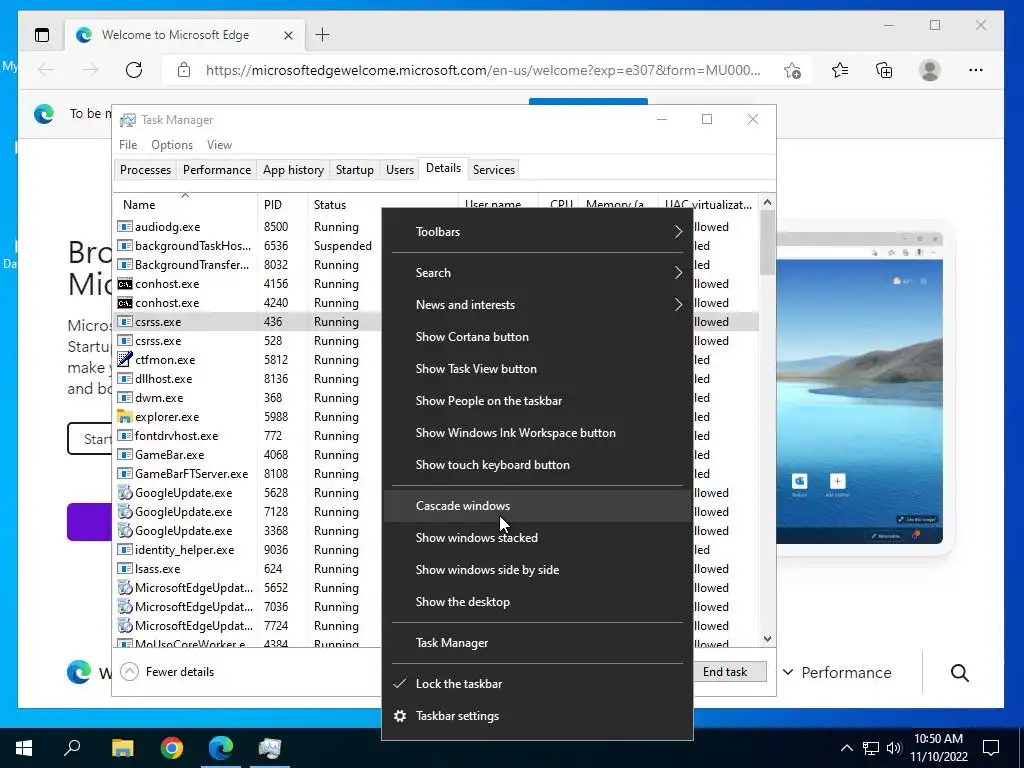
Task: Select Cascade windows
Action: coord(537,506)
